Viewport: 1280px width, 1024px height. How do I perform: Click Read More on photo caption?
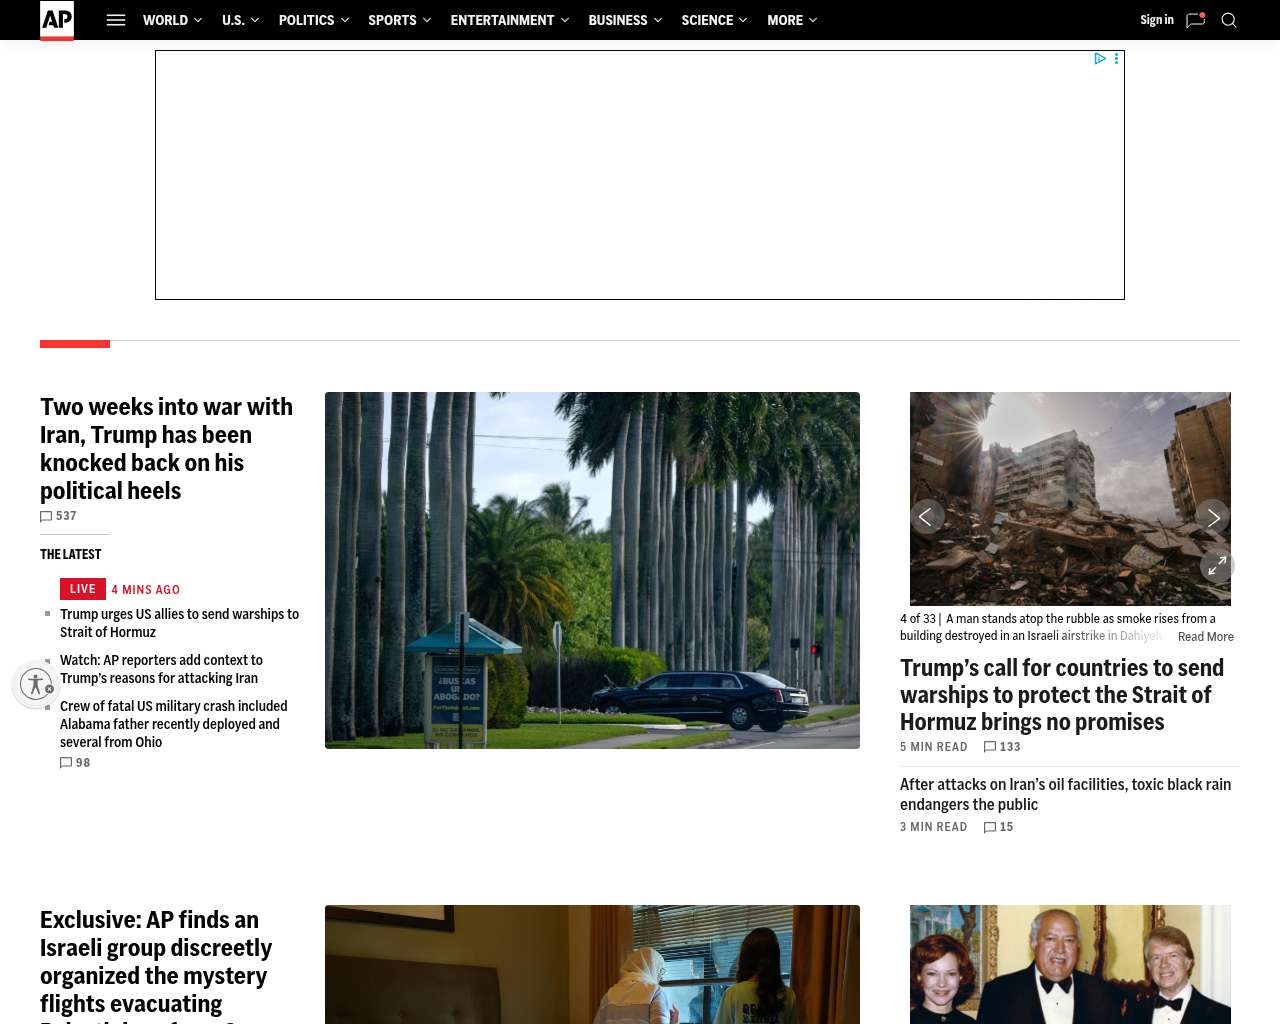click(x=1205, y=637)
